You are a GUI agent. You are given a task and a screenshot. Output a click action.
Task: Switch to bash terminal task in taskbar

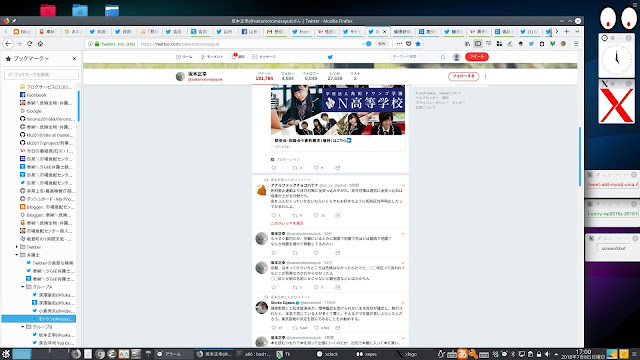pyautogui.click(x=254, y=354)
